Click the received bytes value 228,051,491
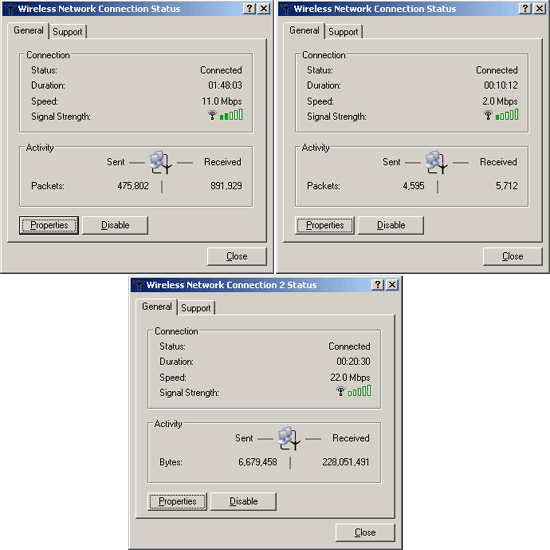550x550 pixels. click(346, 462)
